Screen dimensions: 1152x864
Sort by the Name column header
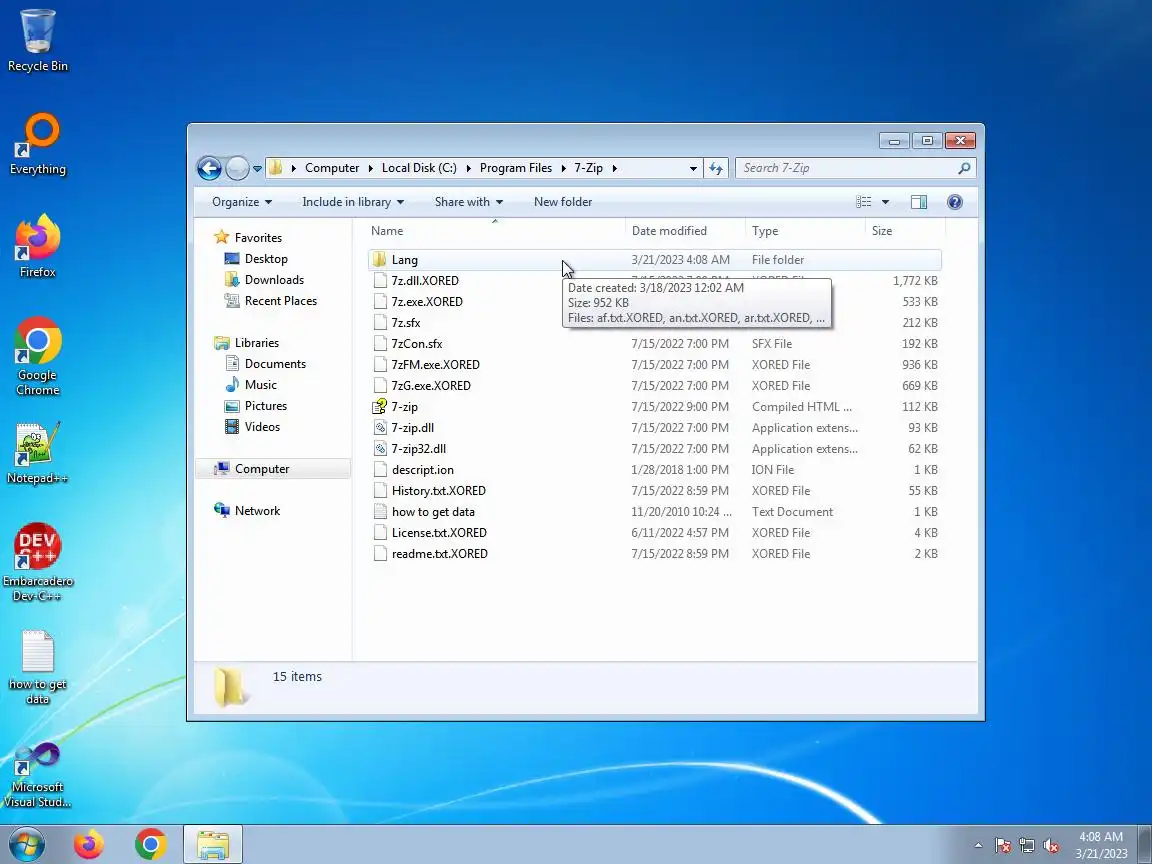coord(497,231)
